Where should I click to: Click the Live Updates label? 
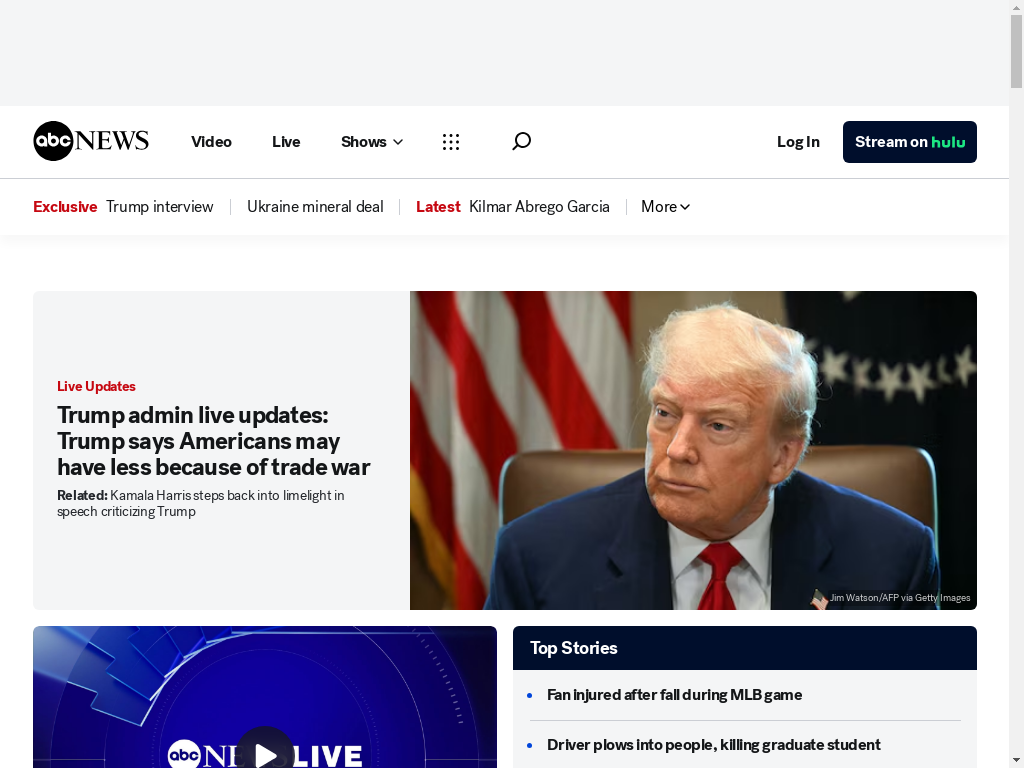(96, 386)
